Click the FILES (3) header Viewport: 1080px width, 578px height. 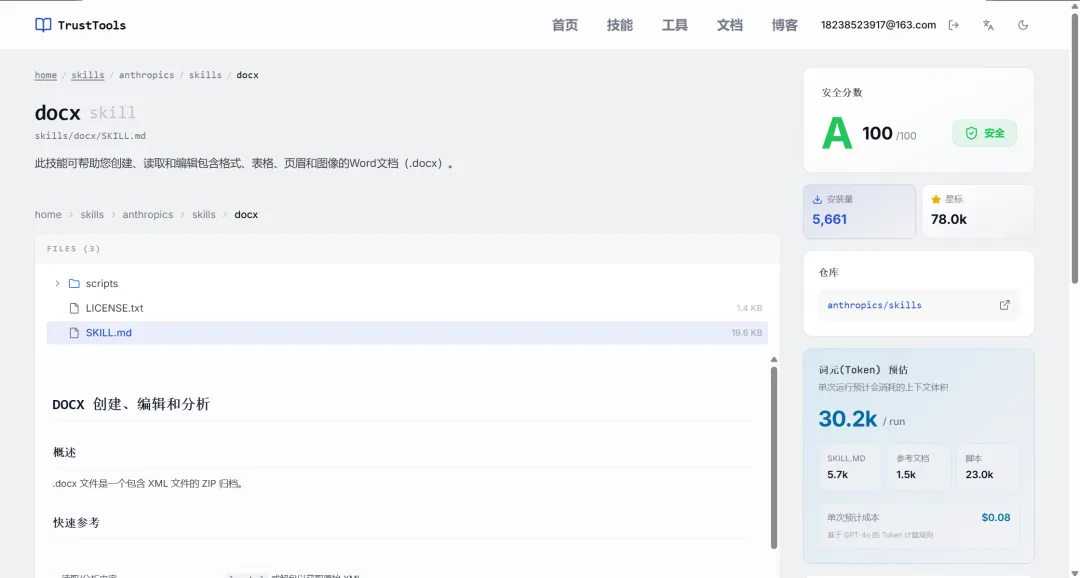74,249
